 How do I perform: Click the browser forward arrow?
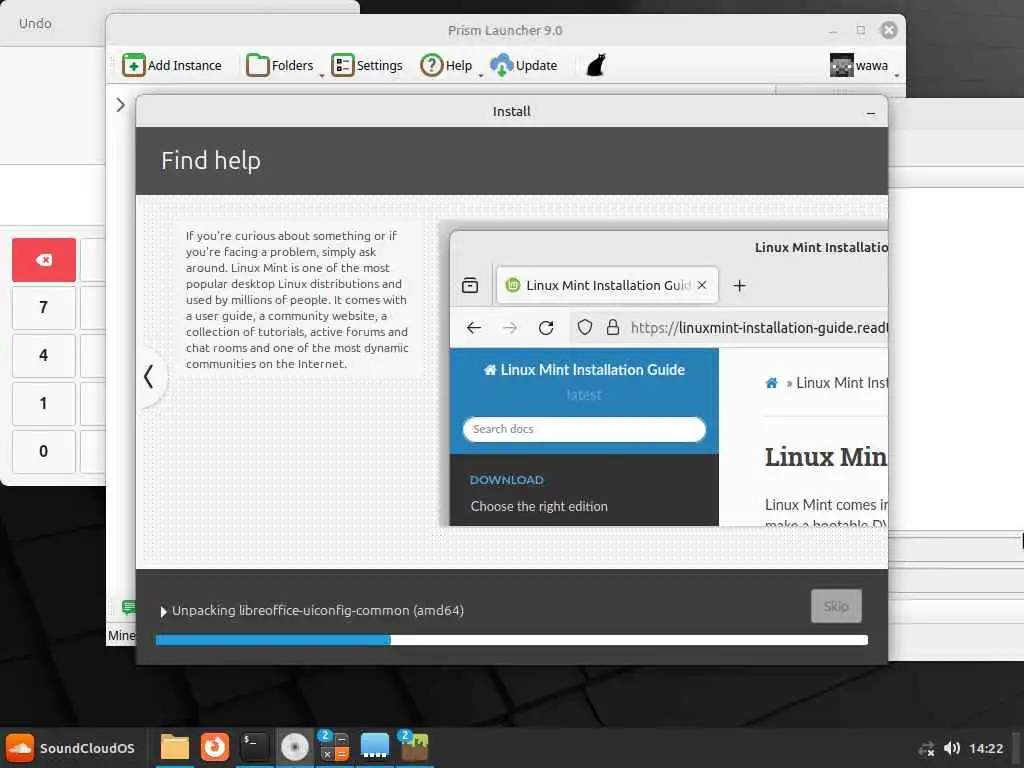pyautogui.click(x=510, y=328)
